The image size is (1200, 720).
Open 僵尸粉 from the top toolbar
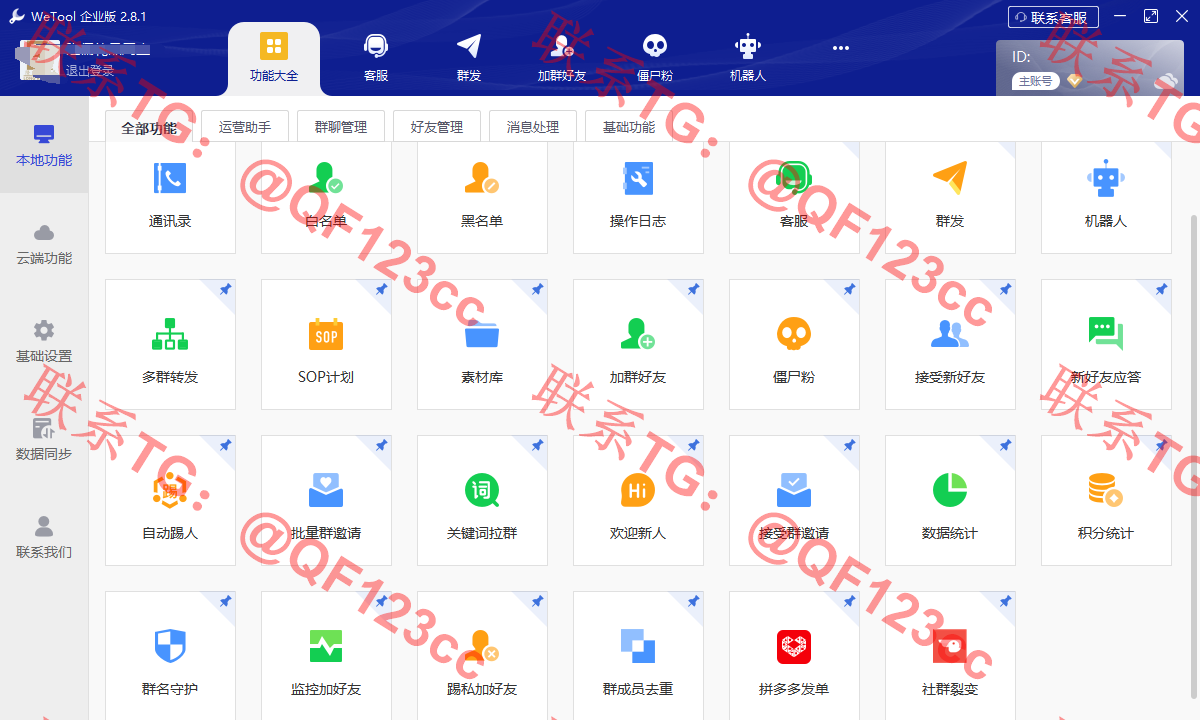point(655,58)
